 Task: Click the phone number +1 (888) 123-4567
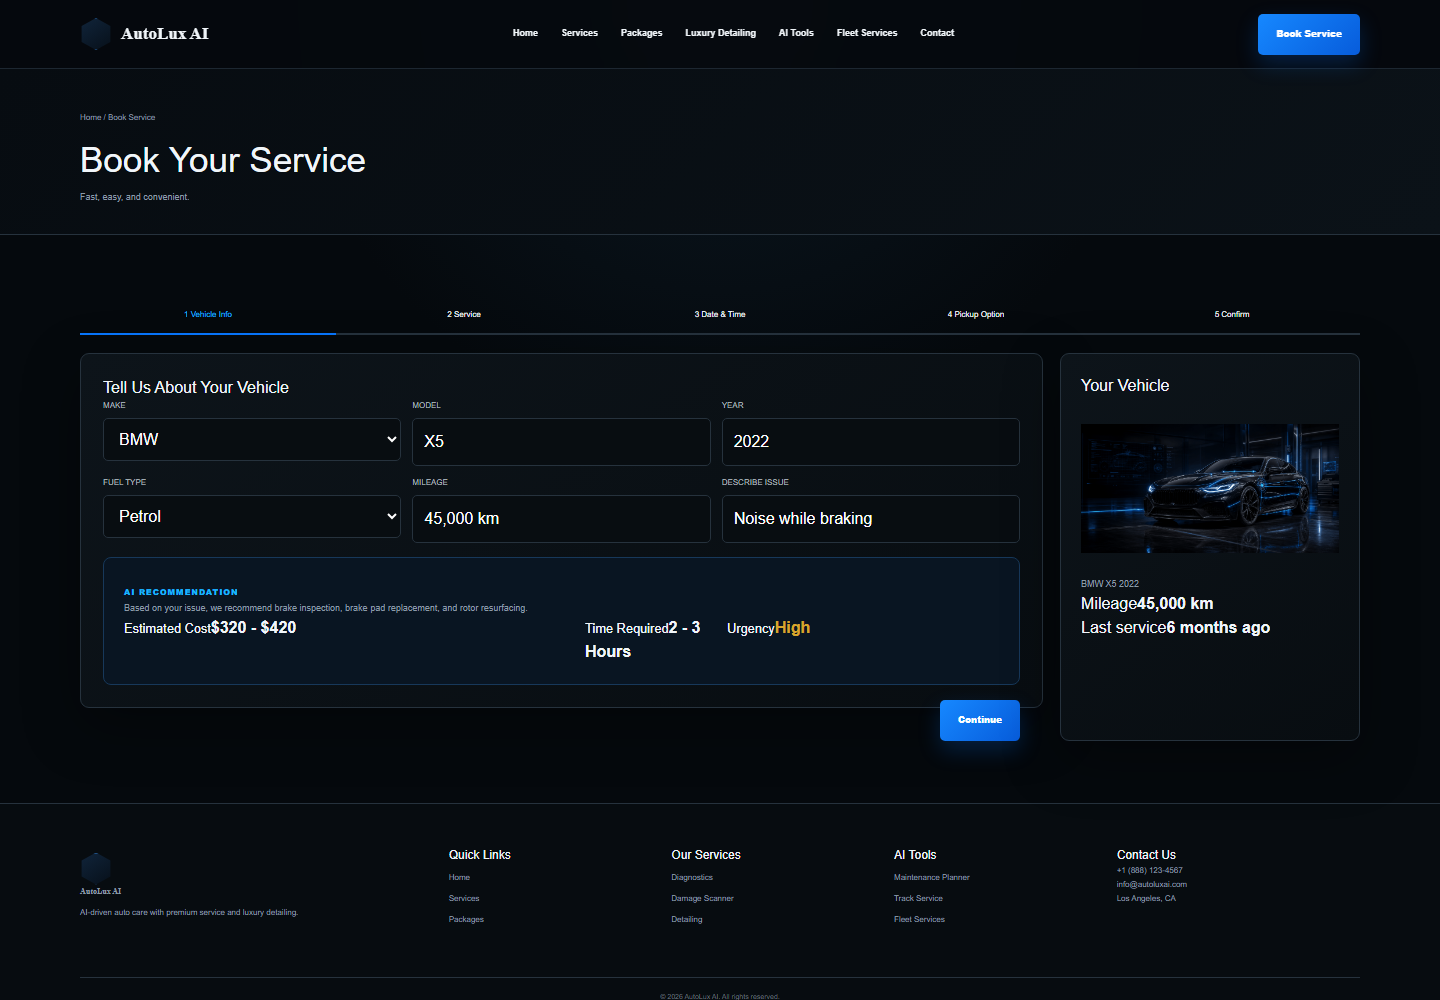click(1150, 870)
